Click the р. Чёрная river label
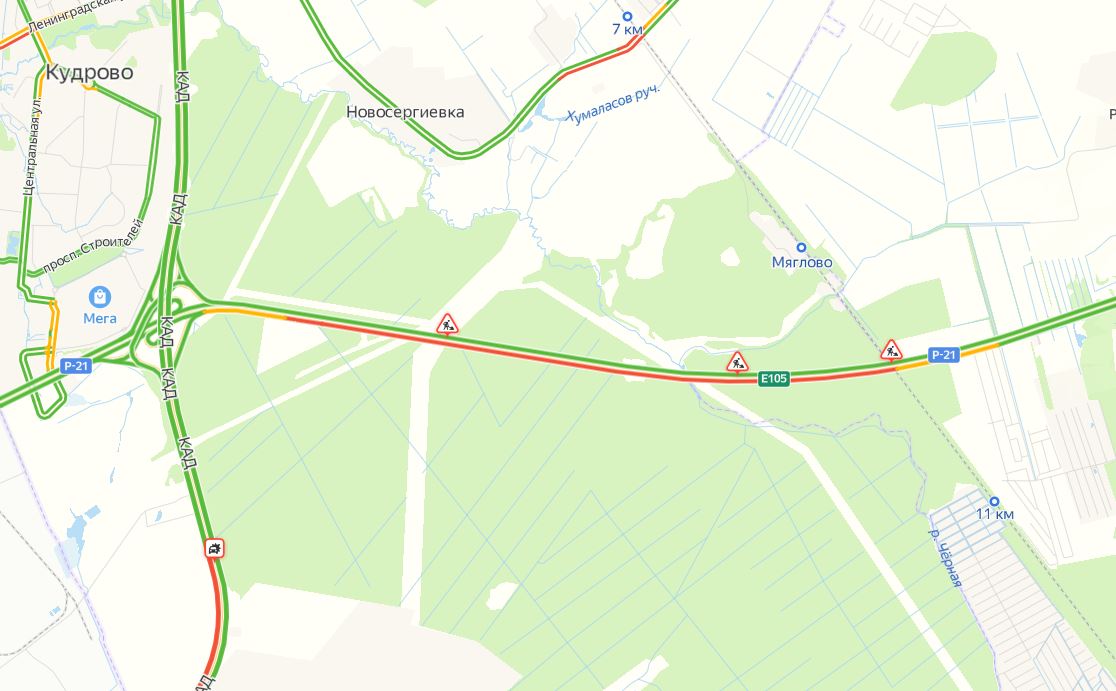The width and height of the screenshot is (1116, 691). (x=945, y=558)
